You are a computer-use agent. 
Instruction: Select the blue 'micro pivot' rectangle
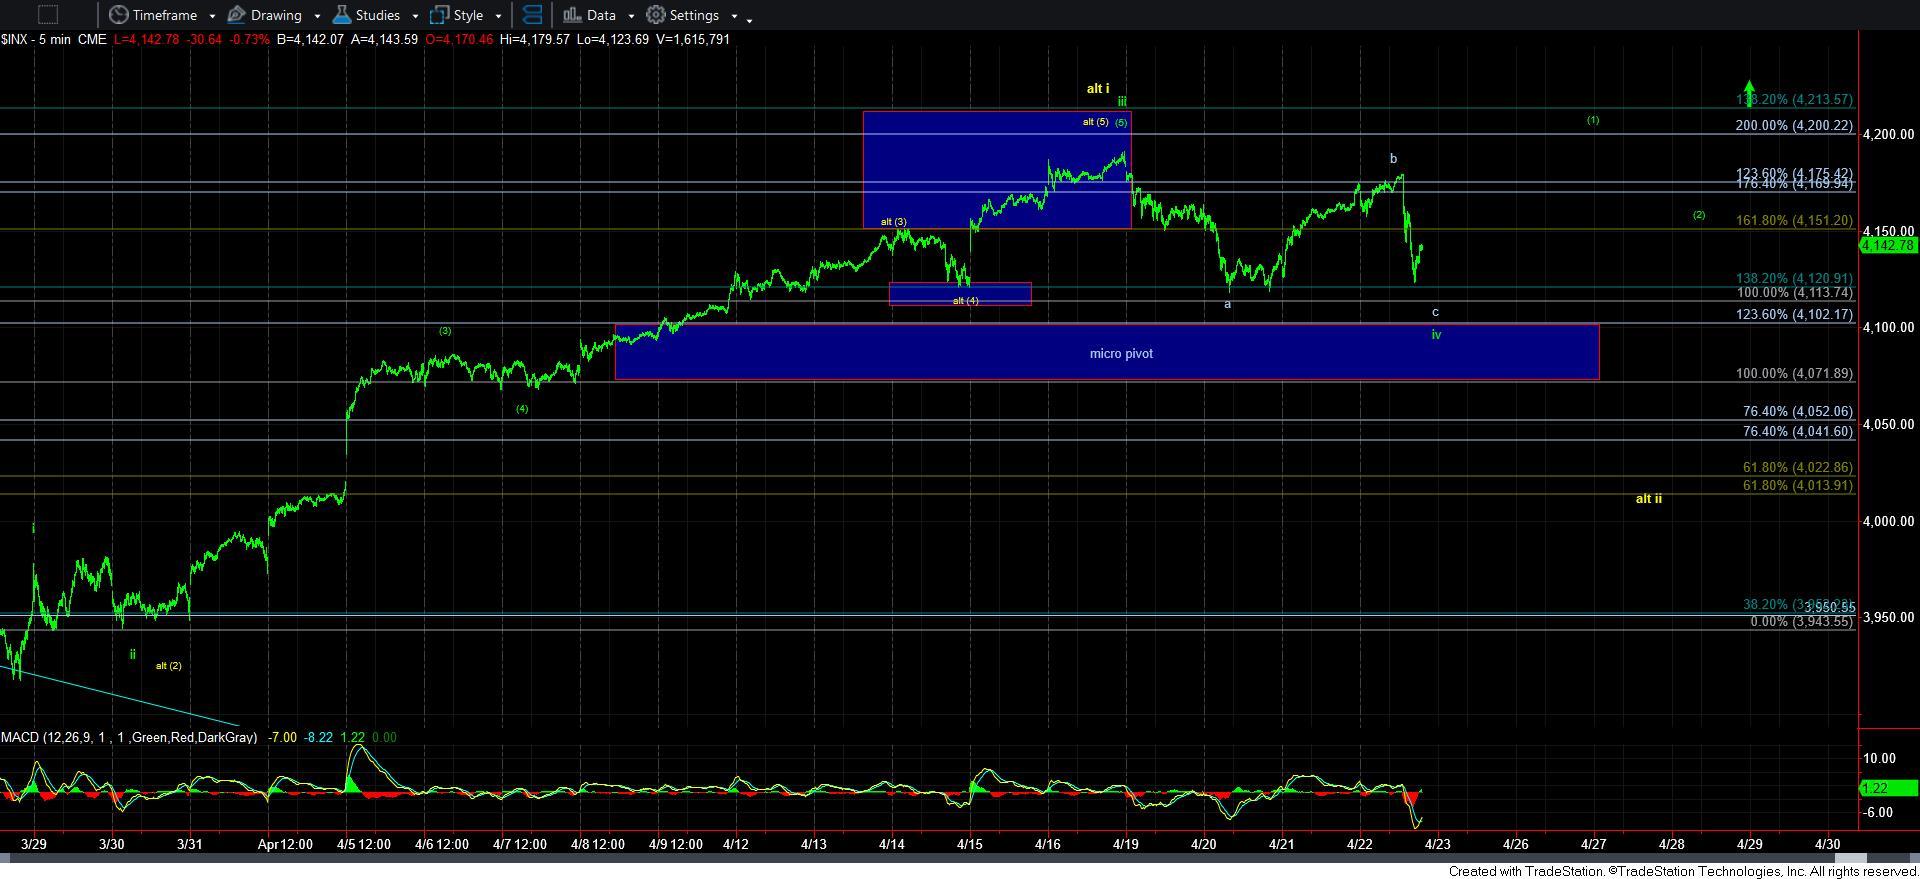[1106, 352]
